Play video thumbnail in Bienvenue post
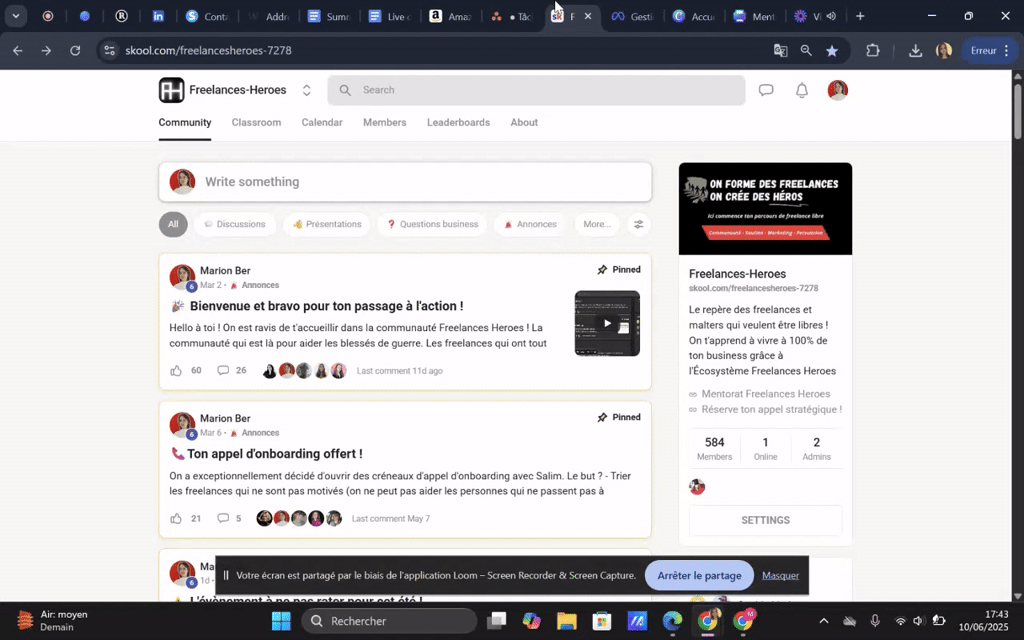Screen dimensions: 1024x640 [607, 323]
